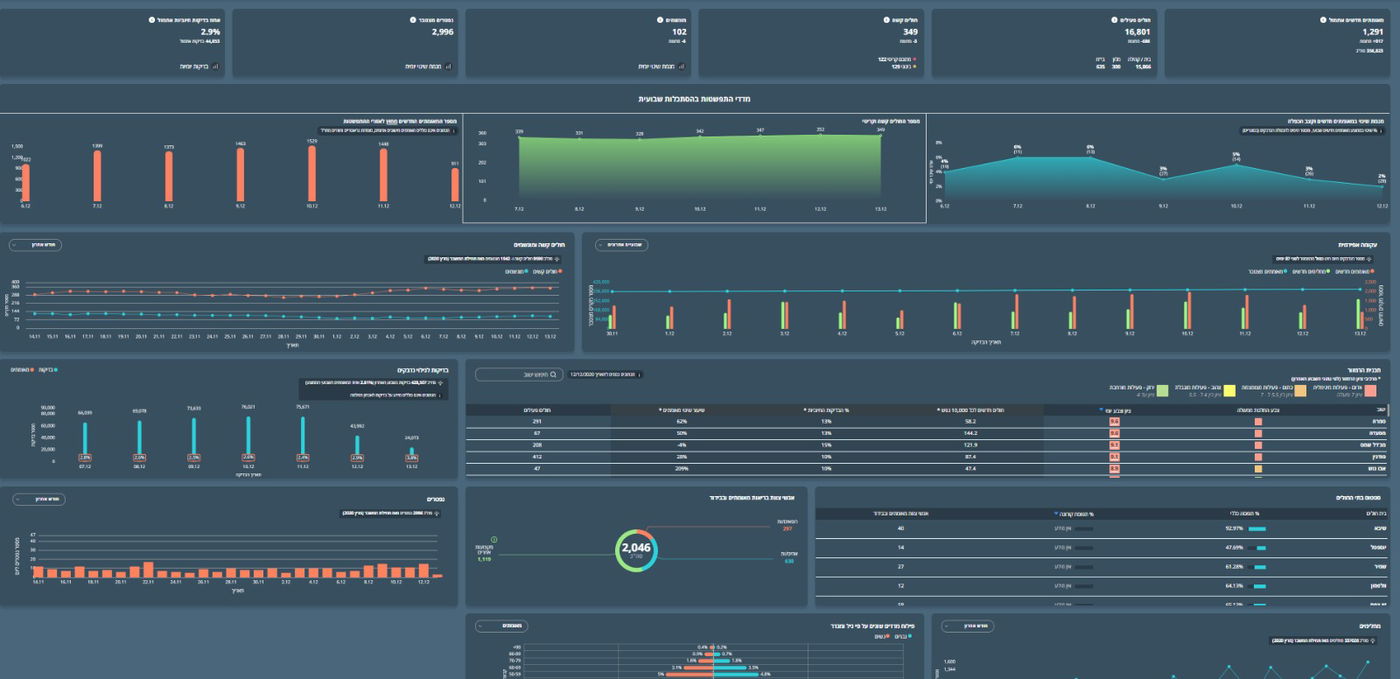Toggle בדיקות legend in the daily tests chart
This screenshot has width=1400, height=679.
pyautogui.click(x=45, y=370)
